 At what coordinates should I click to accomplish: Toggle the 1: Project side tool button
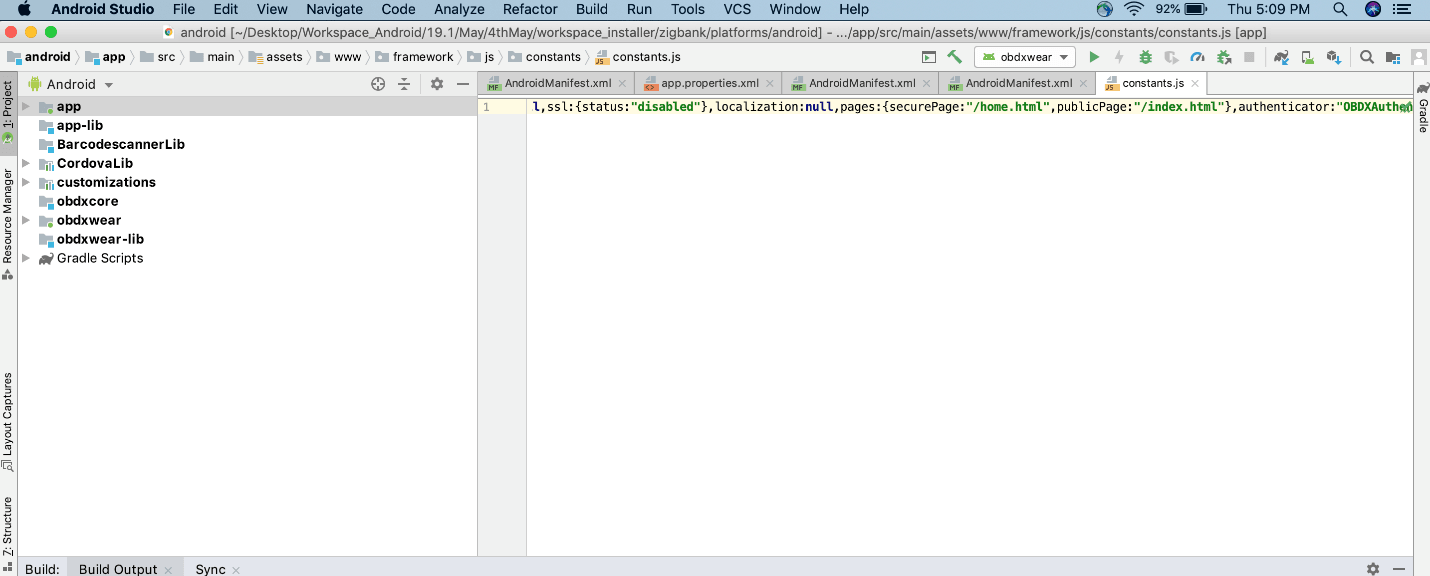pyautogui.click(x=8, y=112)
